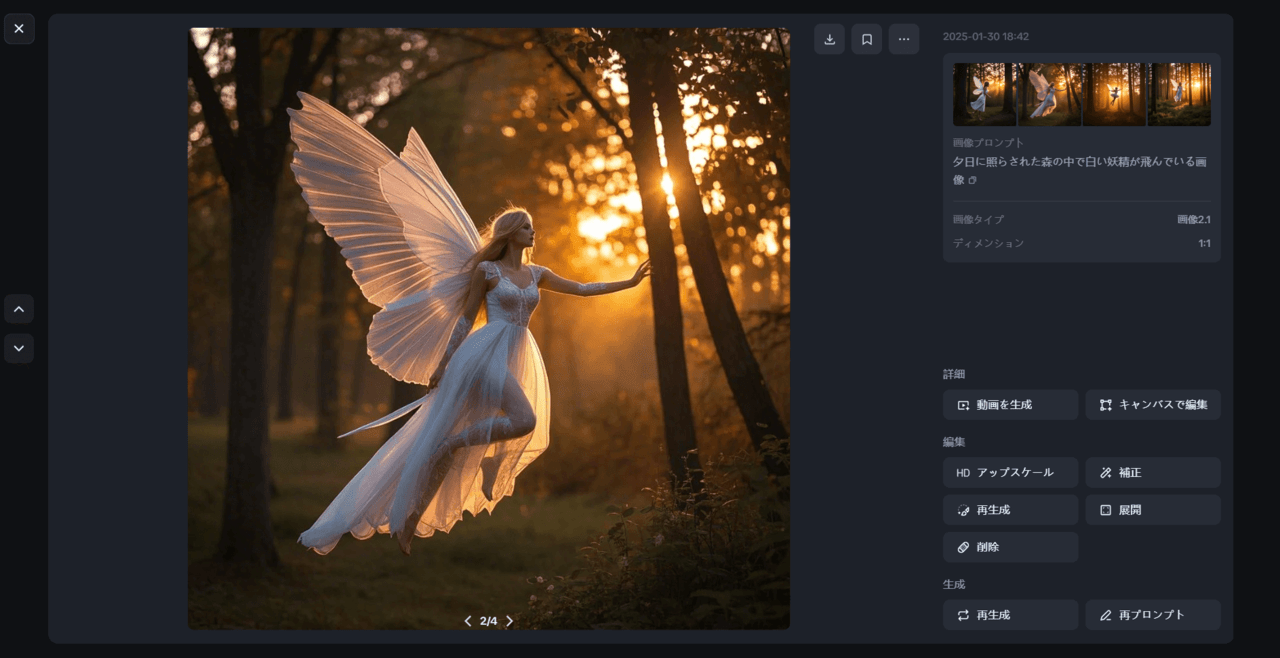Click the 展開 expand button
Image resolution: width=1280 pixels, height=658 pixels.
pos(1152,510)
